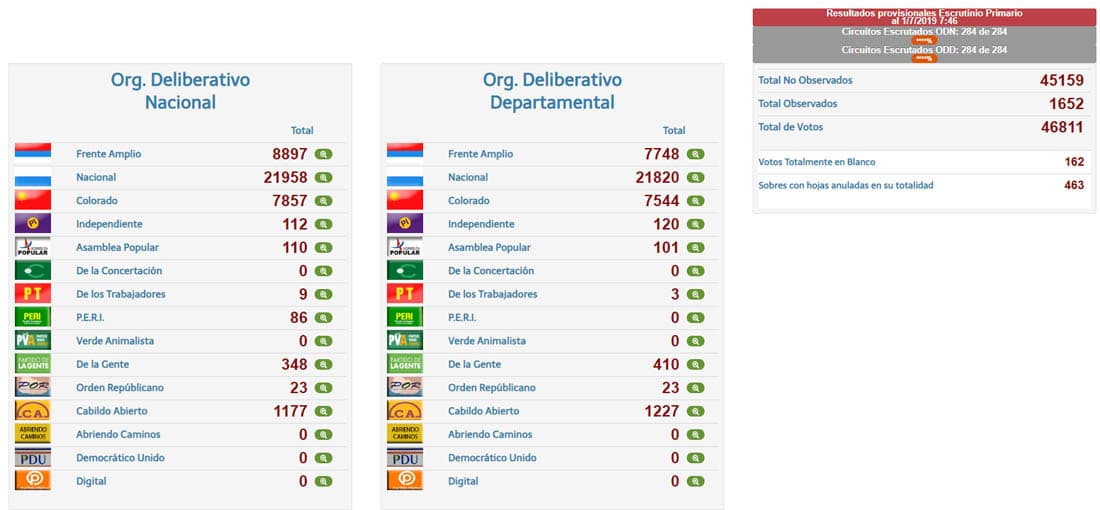Click Digital orange logo in Nacional panel

[x=33, y=481]
